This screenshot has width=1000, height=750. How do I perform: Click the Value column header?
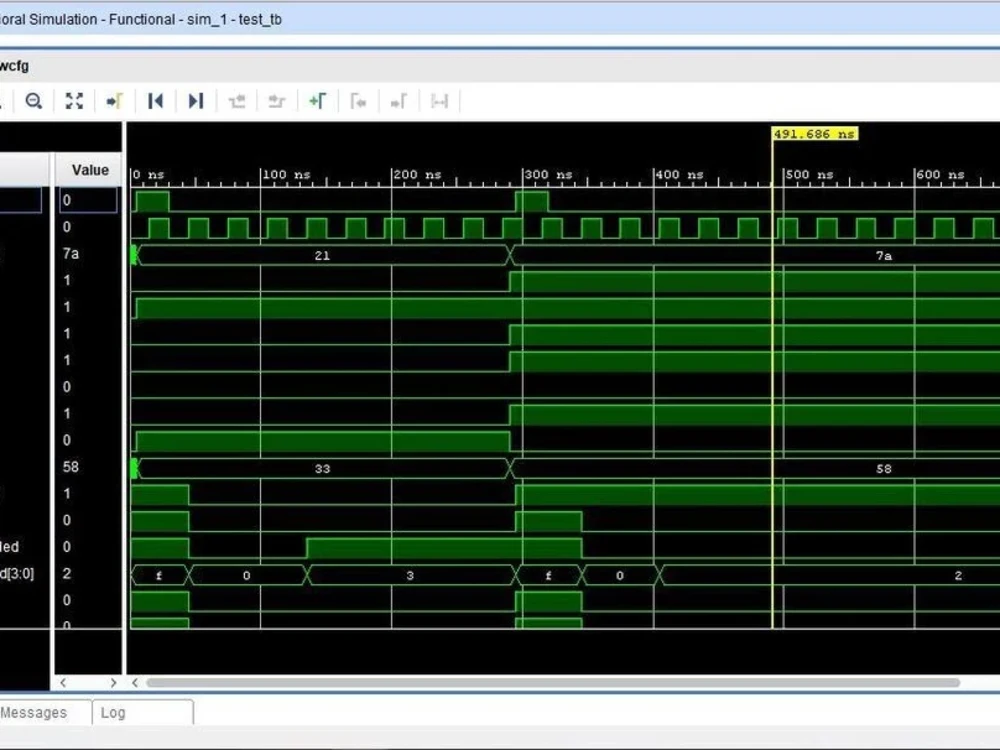(89, 169)
